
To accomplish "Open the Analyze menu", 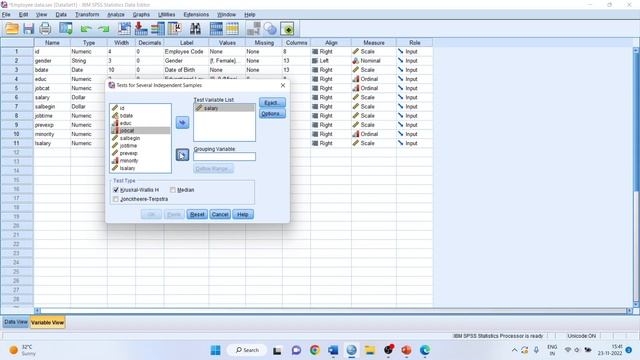I will (116, 14).
